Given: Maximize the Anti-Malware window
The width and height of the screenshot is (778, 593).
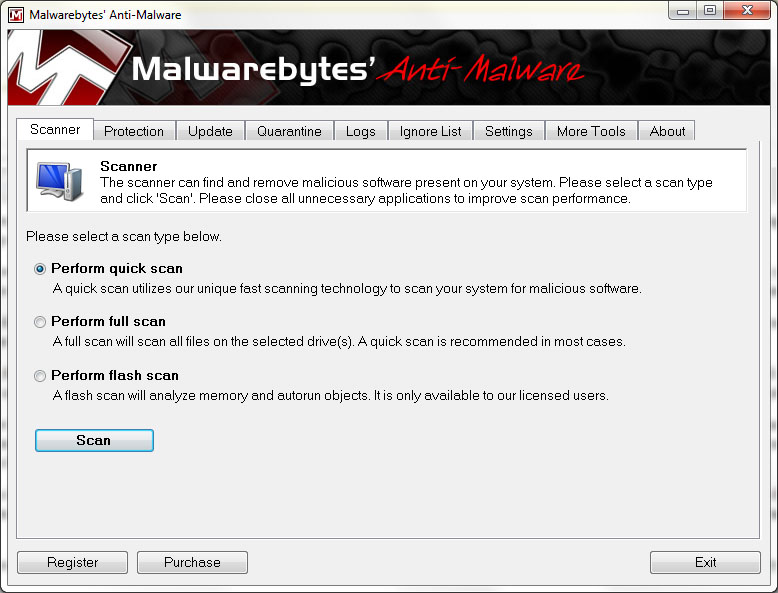Looking at the screenshot, I should [x=710, y=10].
